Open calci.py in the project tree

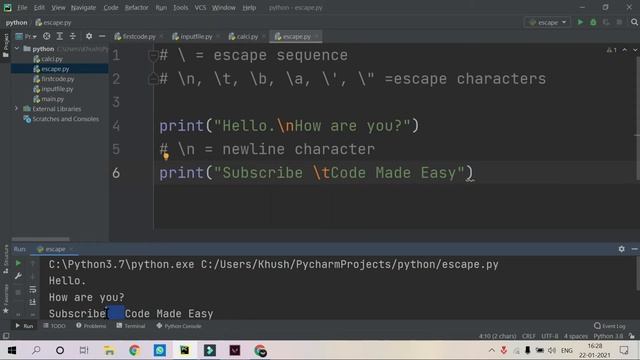coord(48,59)
